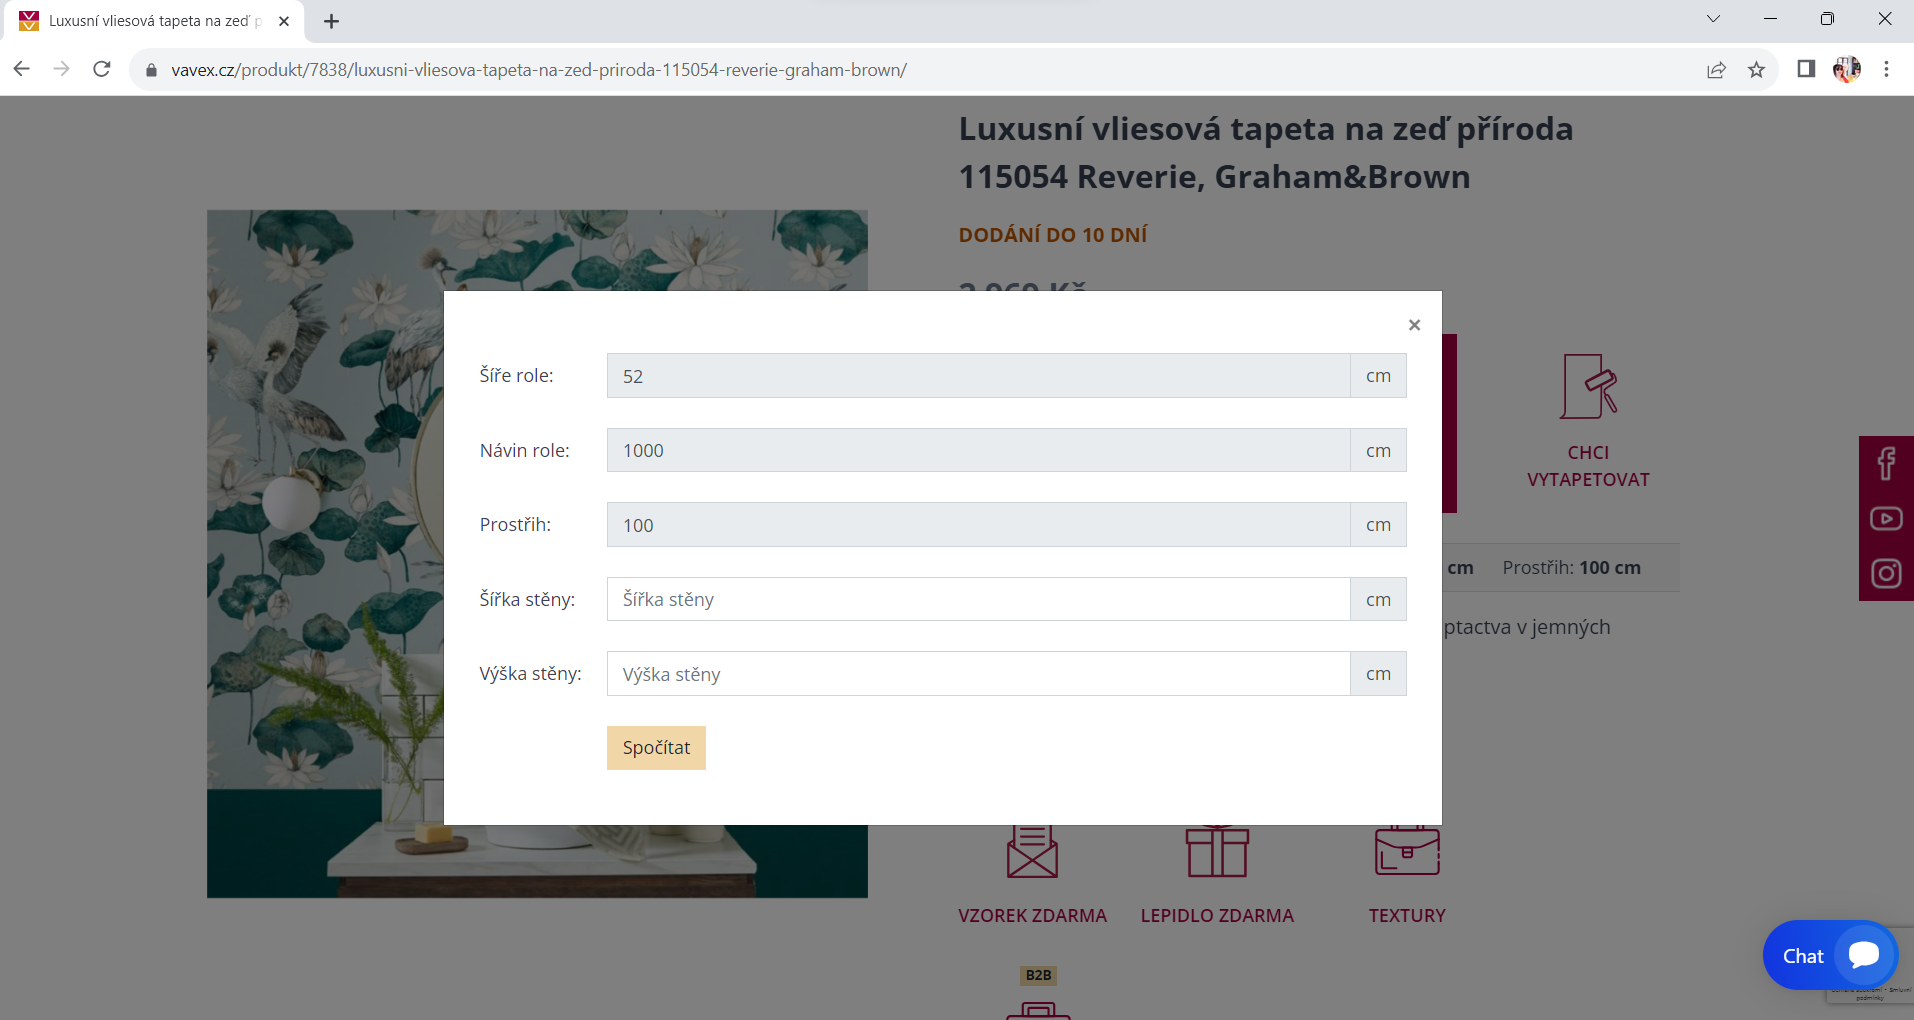Click the Vzorek zdarma envelope icon
Image resolution: width=1914 pixels, height=1020 pixels.
tap(1032, 852)
